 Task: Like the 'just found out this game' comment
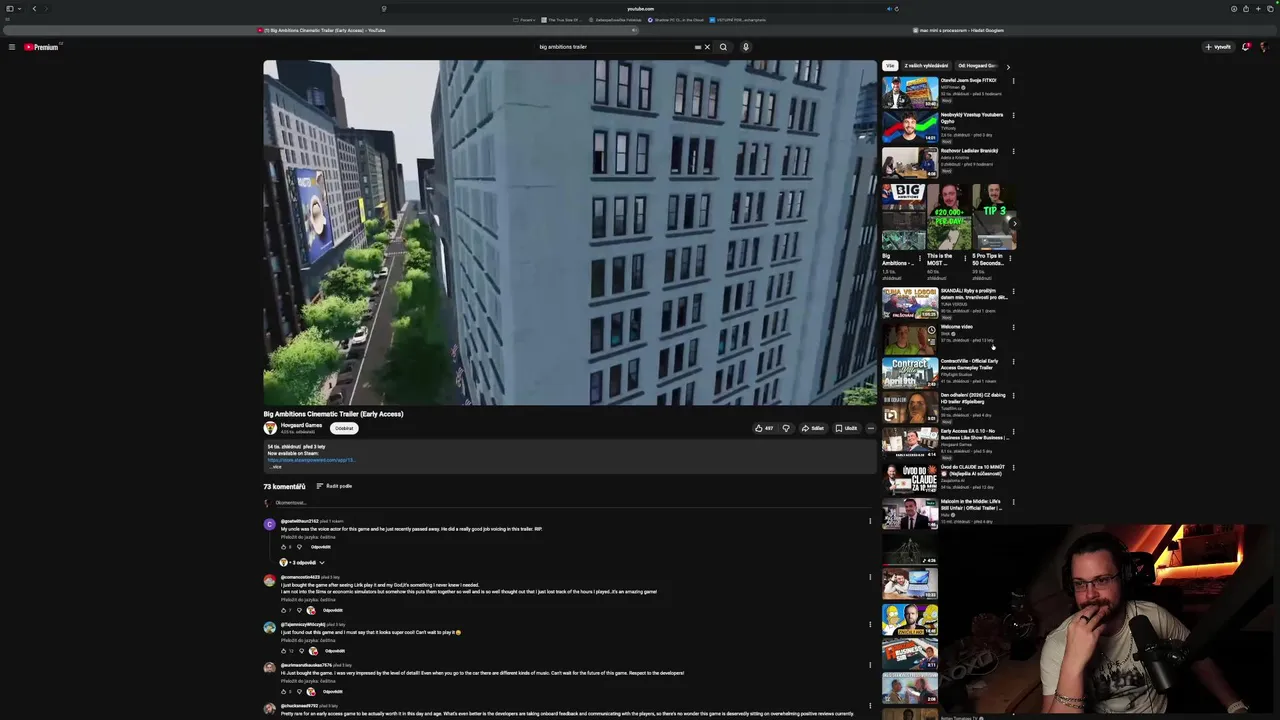(x=284, y=651)
